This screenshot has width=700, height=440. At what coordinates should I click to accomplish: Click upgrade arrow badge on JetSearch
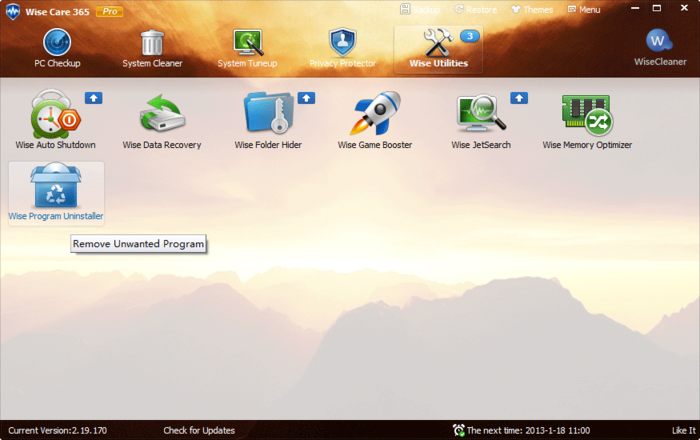click(x=519, y=98)
